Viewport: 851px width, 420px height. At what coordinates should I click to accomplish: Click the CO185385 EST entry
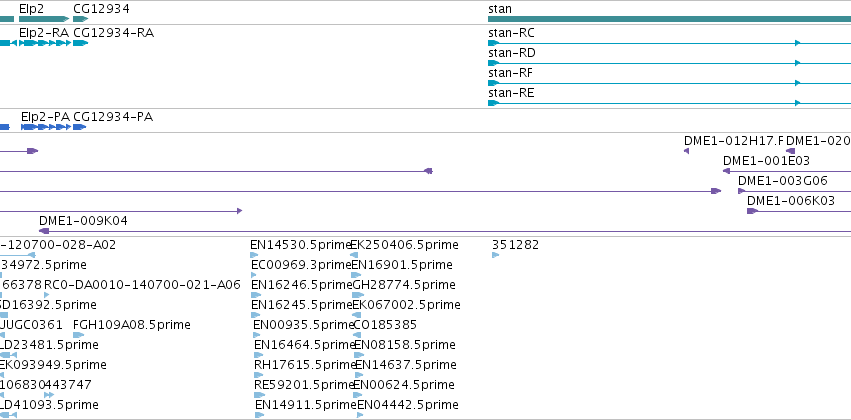[385, 325]
